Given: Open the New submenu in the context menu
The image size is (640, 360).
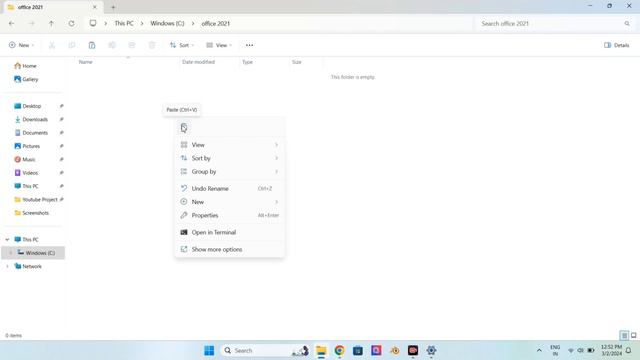Looking at the screenshot, I should 230,202.
